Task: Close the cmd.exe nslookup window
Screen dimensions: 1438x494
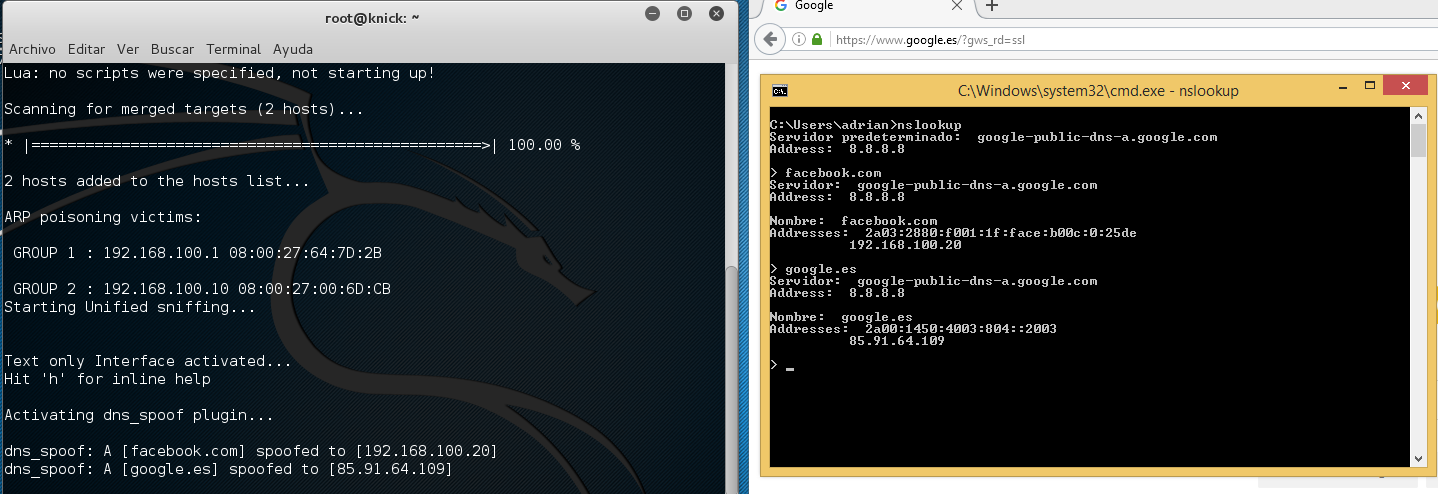Action: (1407, 86)
